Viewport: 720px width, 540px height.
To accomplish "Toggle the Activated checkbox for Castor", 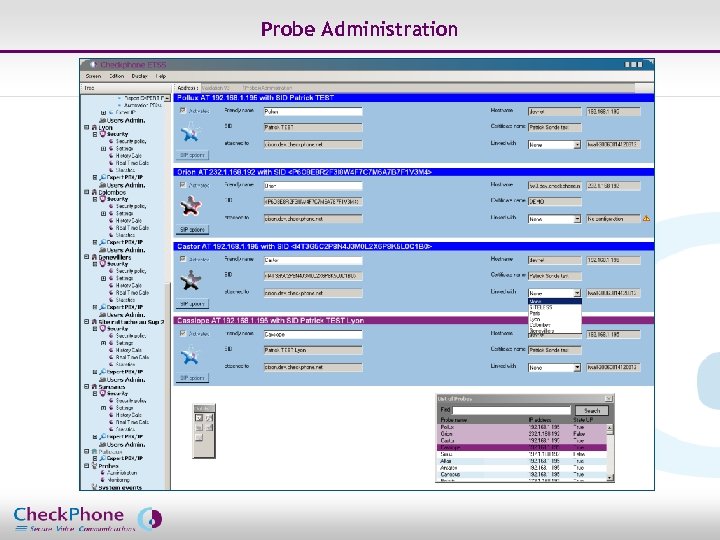I will point(183,259).
